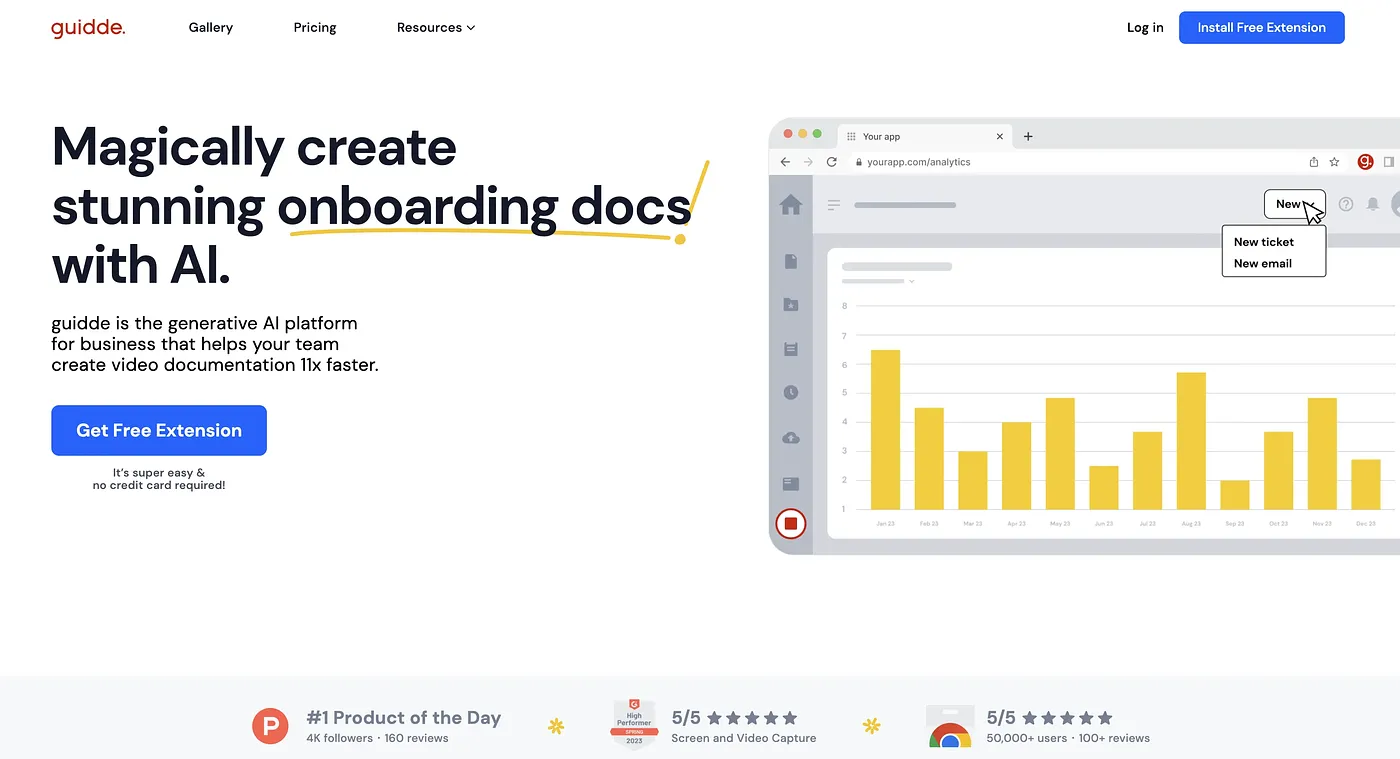Open the New dropdown button

click(x=1295, y=204)
